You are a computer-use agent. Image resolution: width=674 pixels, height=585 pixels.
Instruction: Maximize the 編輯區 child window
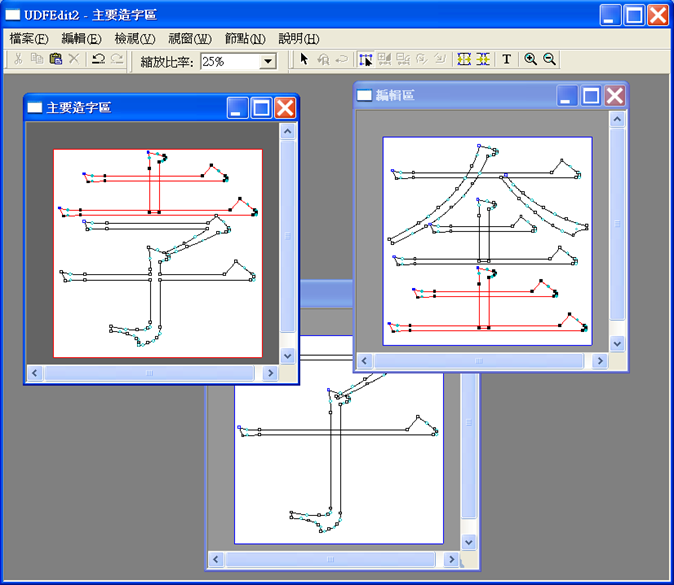point(591,95)
